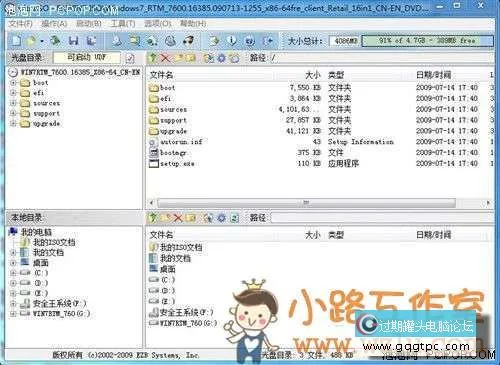Viewport: 500px width, 365px height.
Task: Click the Save As toolbar icon
Action: point(91,41)
